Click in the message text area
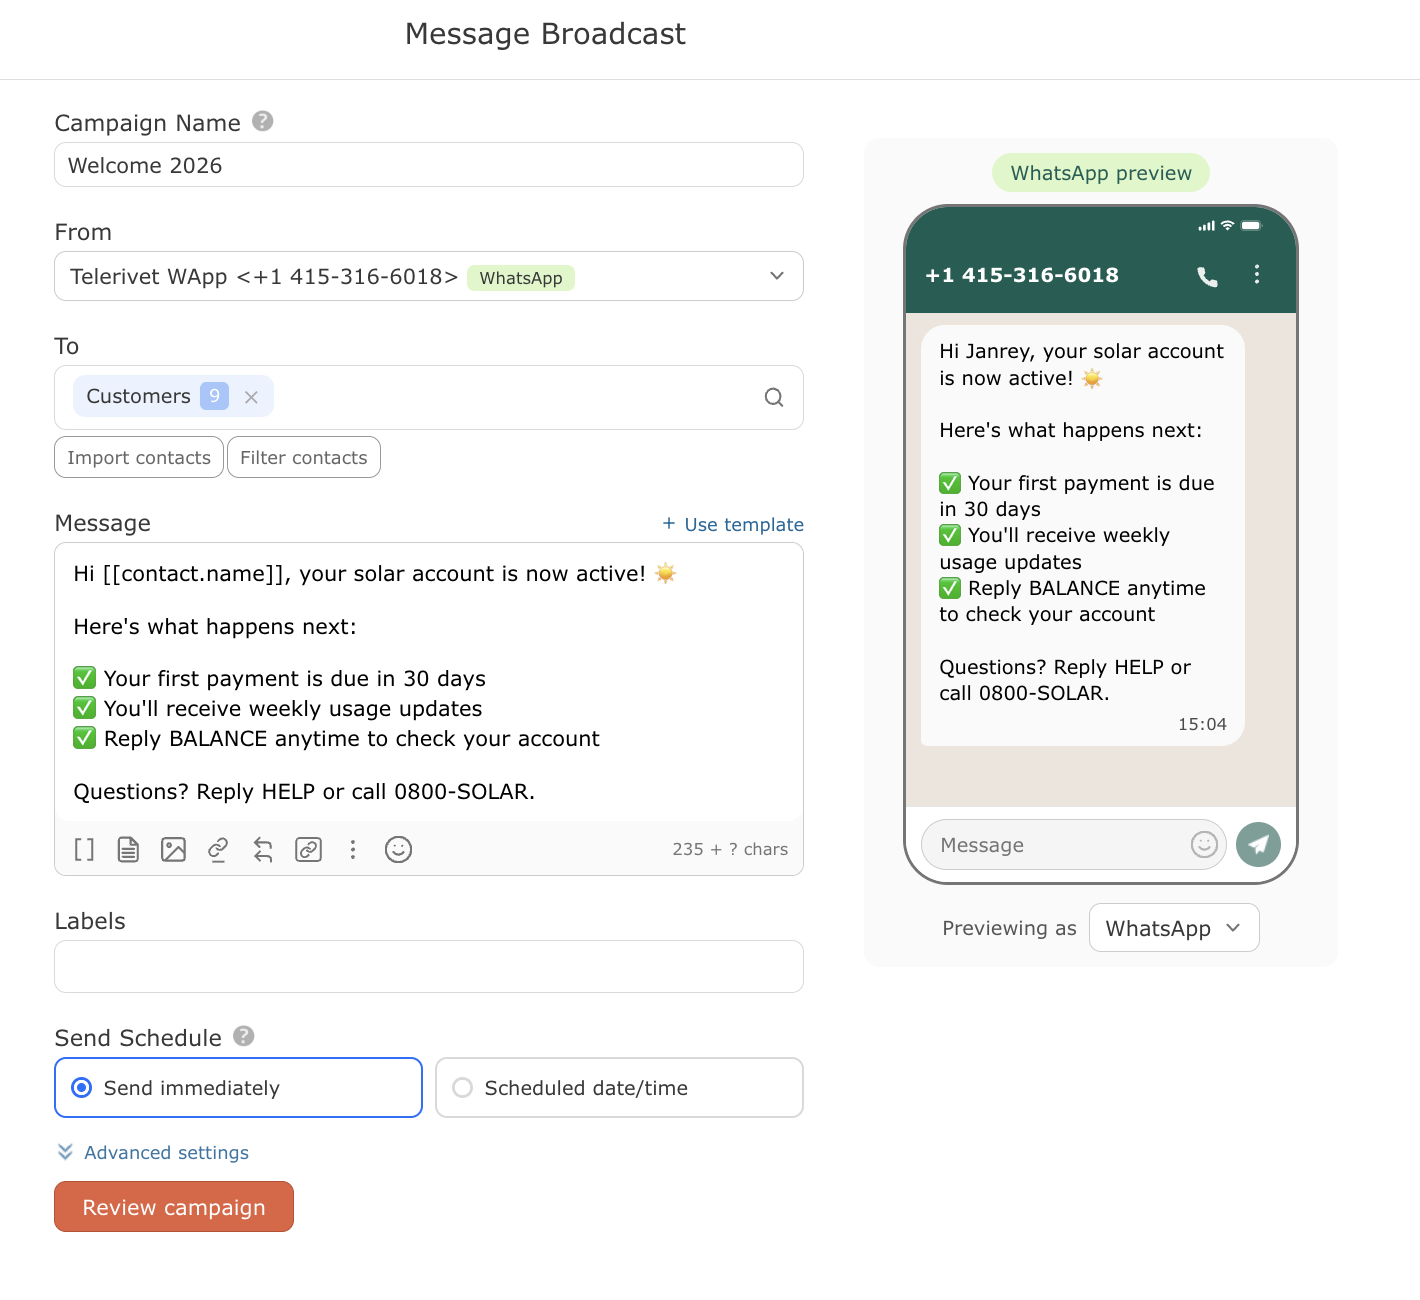This screenshot has height=1300, width=1420. [429, 682]
